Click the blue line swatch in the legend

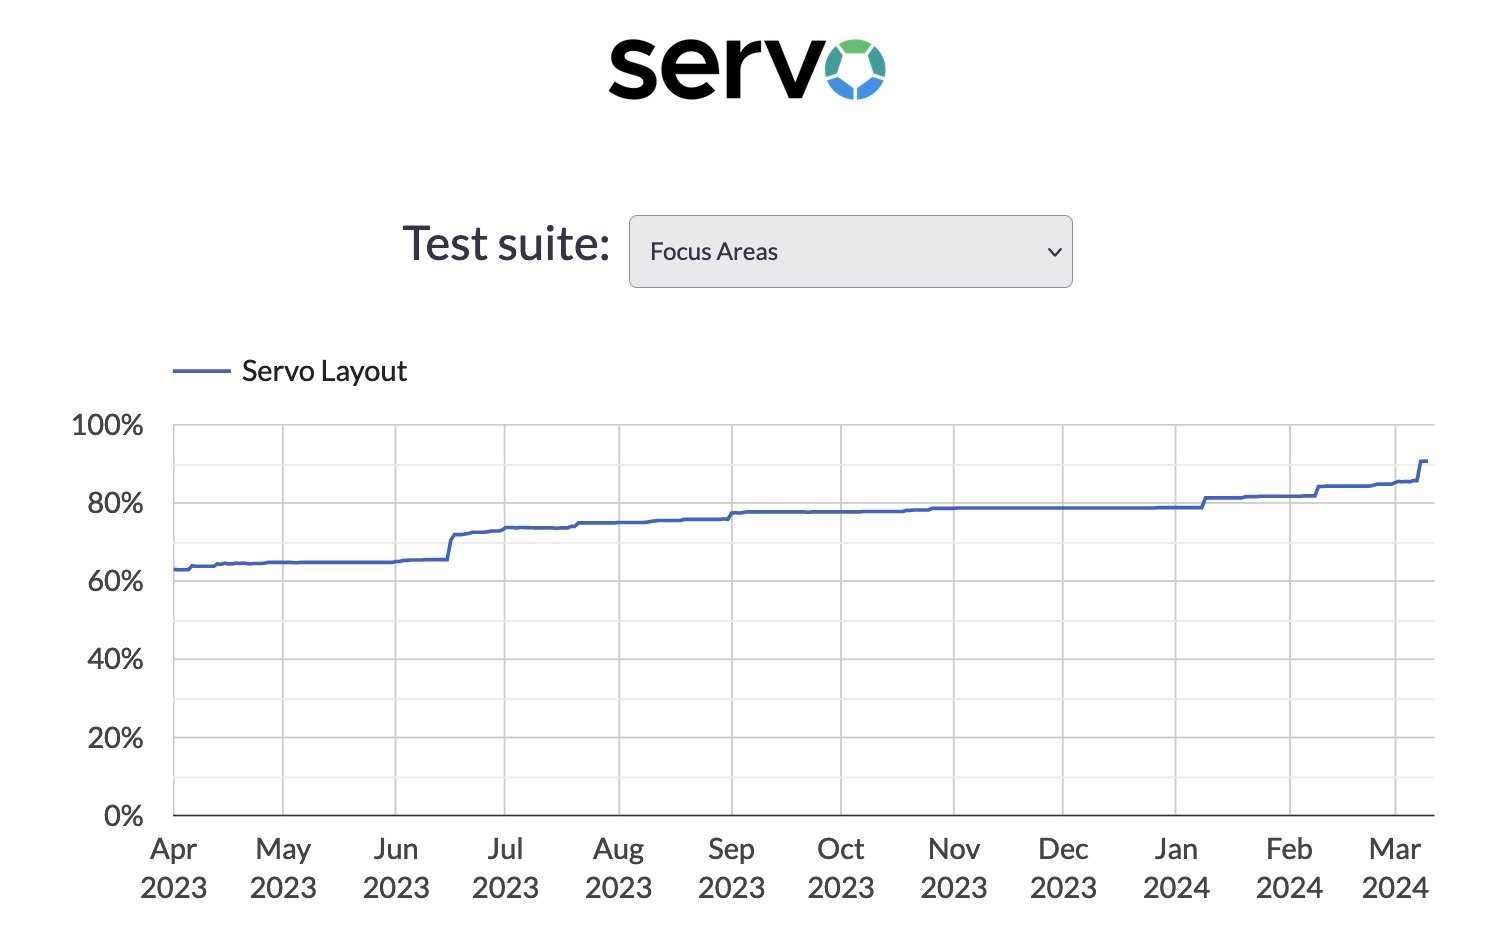(x=202, y=371)
